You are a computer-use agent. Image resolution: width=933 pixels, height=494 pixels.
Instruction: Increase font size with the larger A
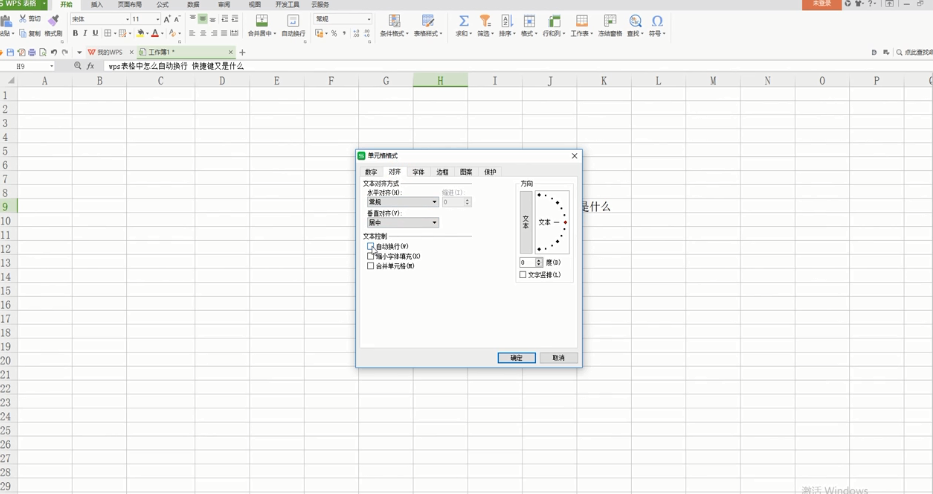[167, 19]
